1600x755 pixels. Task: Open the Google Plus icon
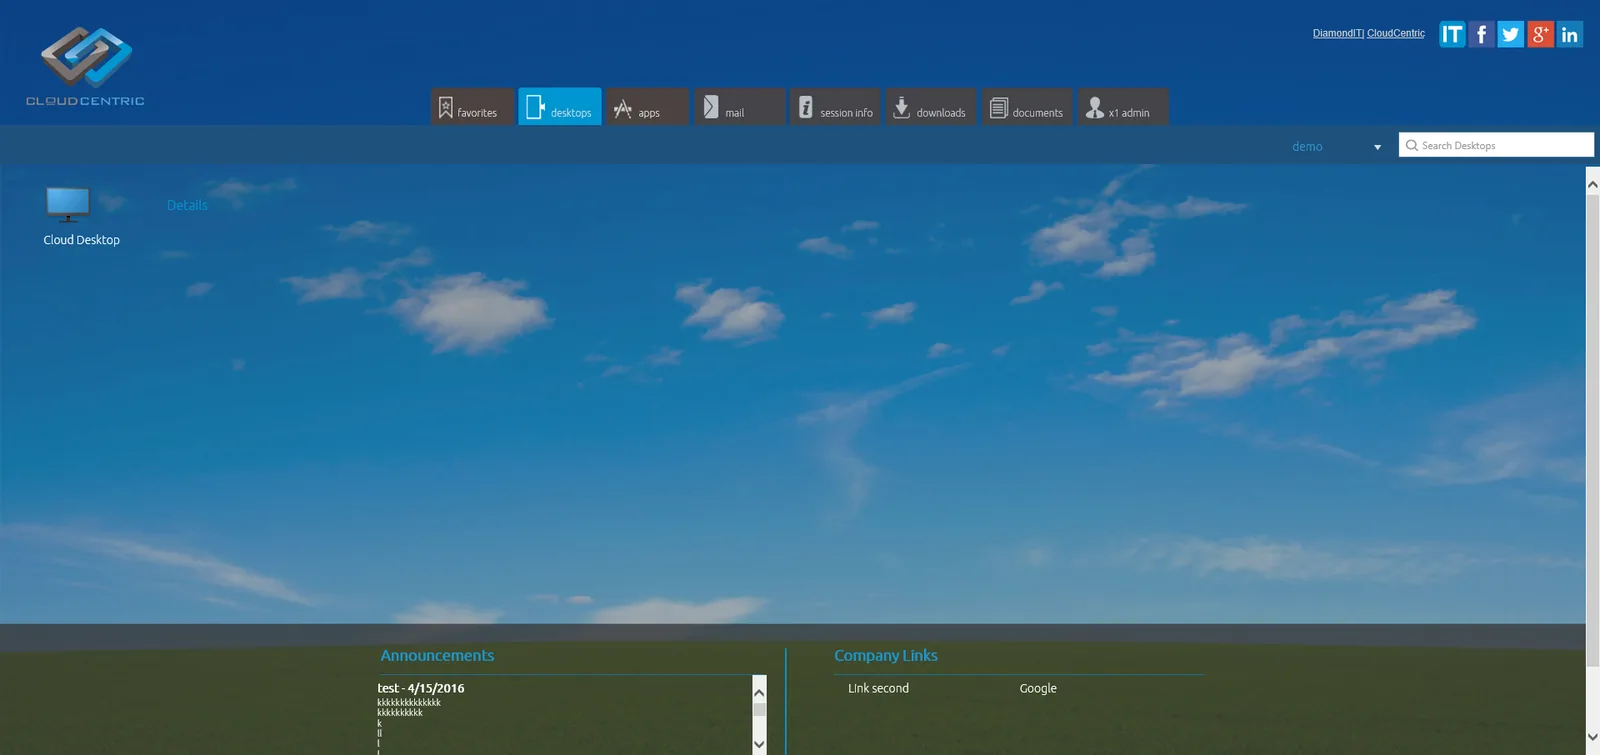click(x=1540, y=34)
